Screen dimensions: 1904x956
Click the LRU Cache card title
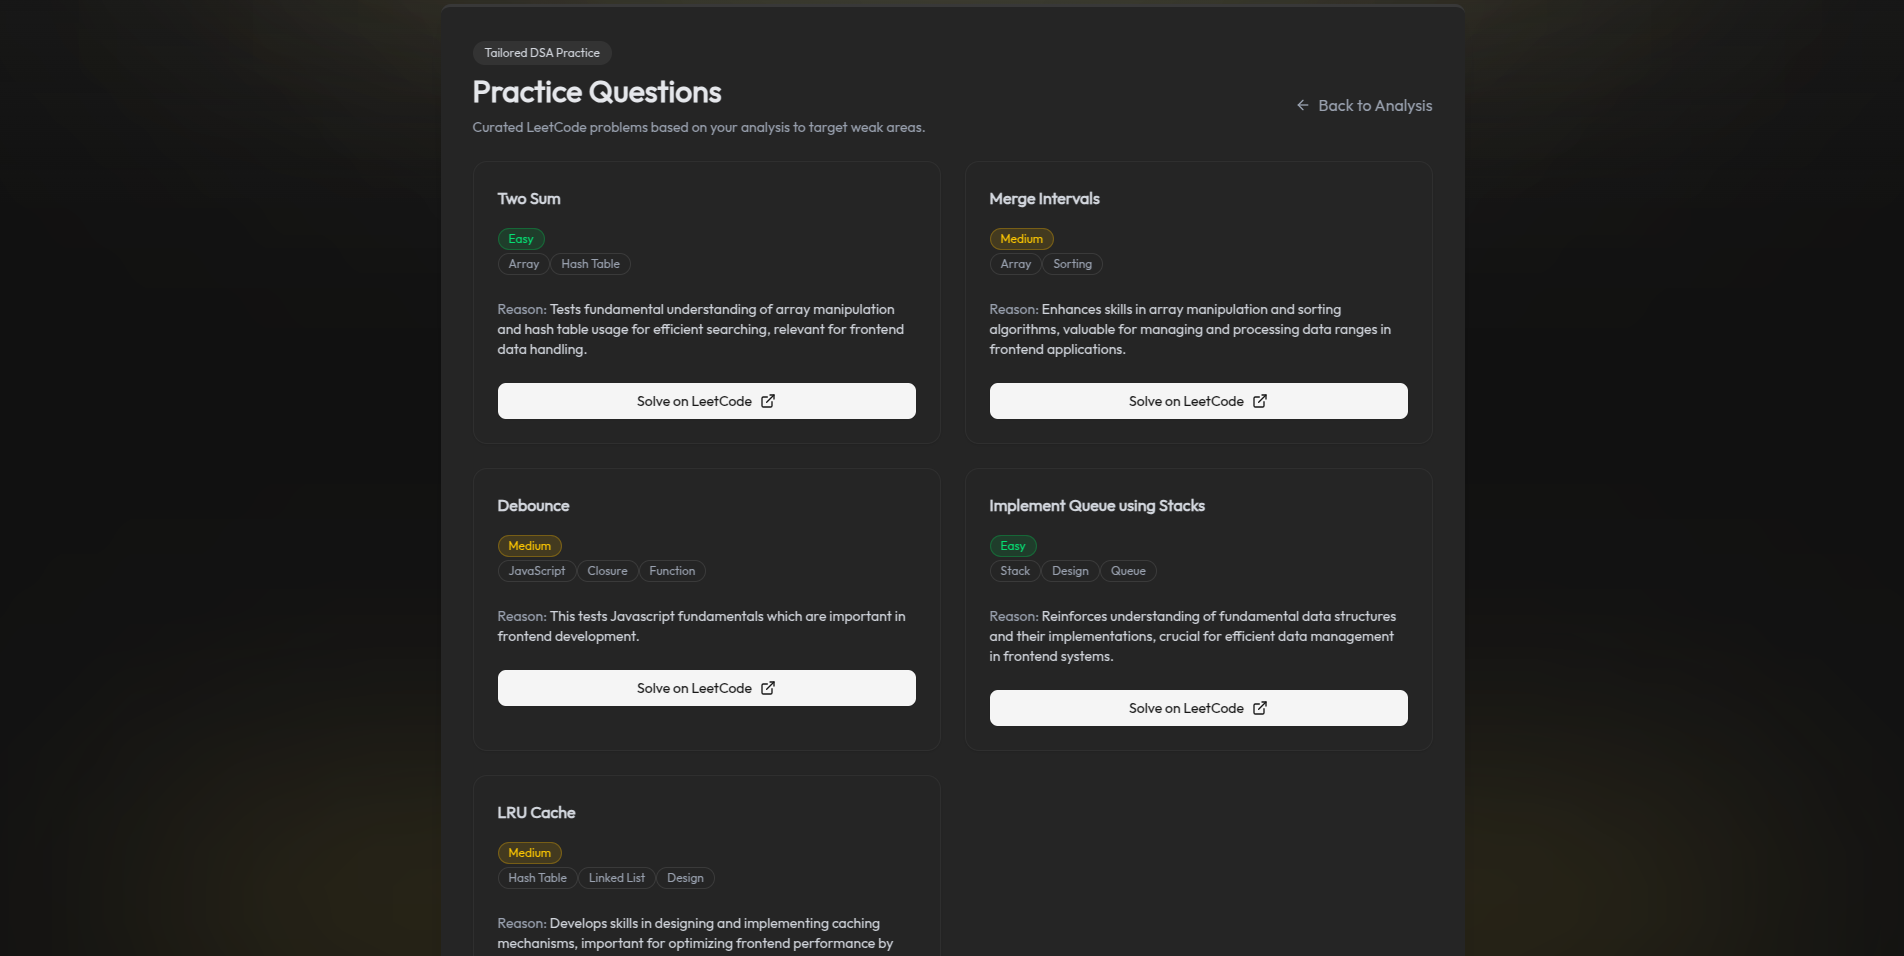pos(536,813)
